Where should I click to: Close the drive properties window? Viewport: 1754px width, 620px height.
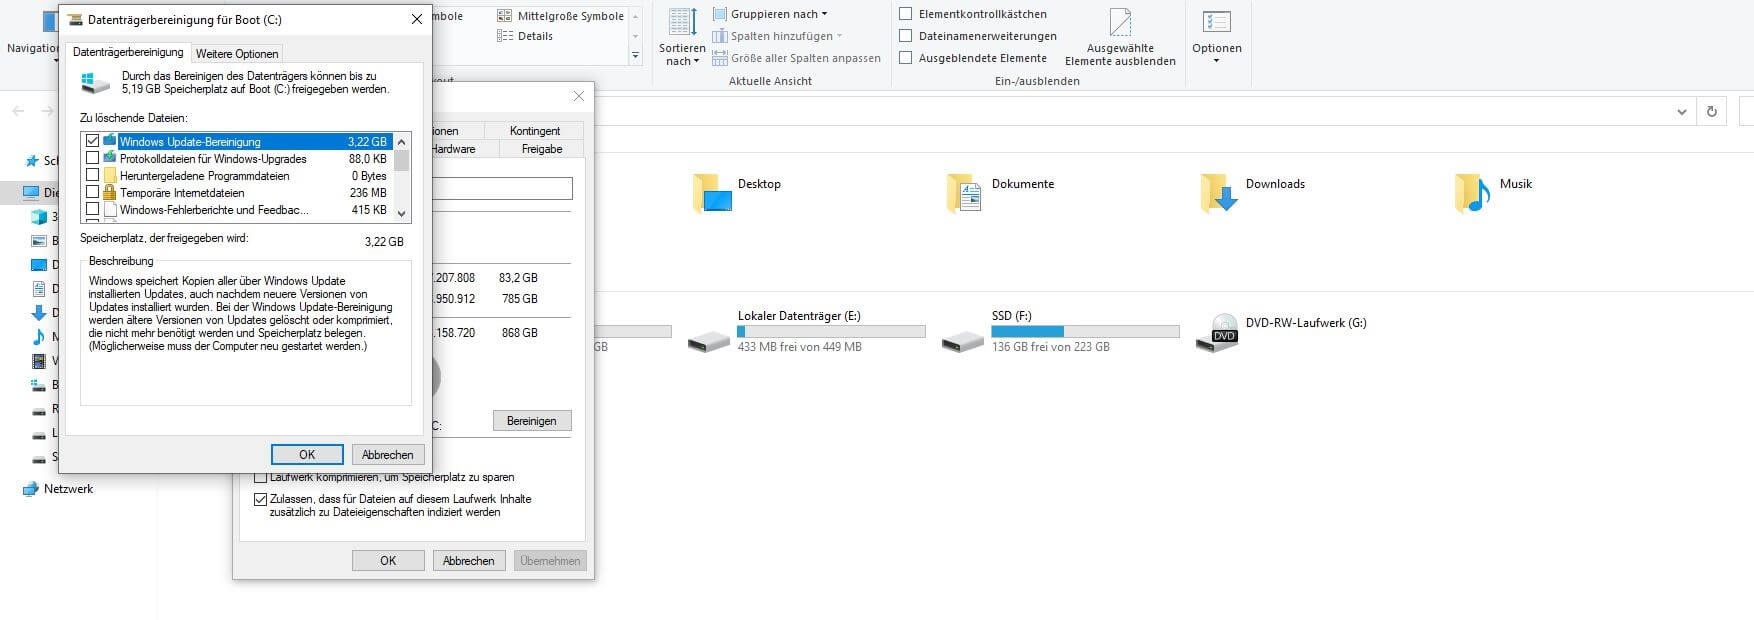point(578,96)
